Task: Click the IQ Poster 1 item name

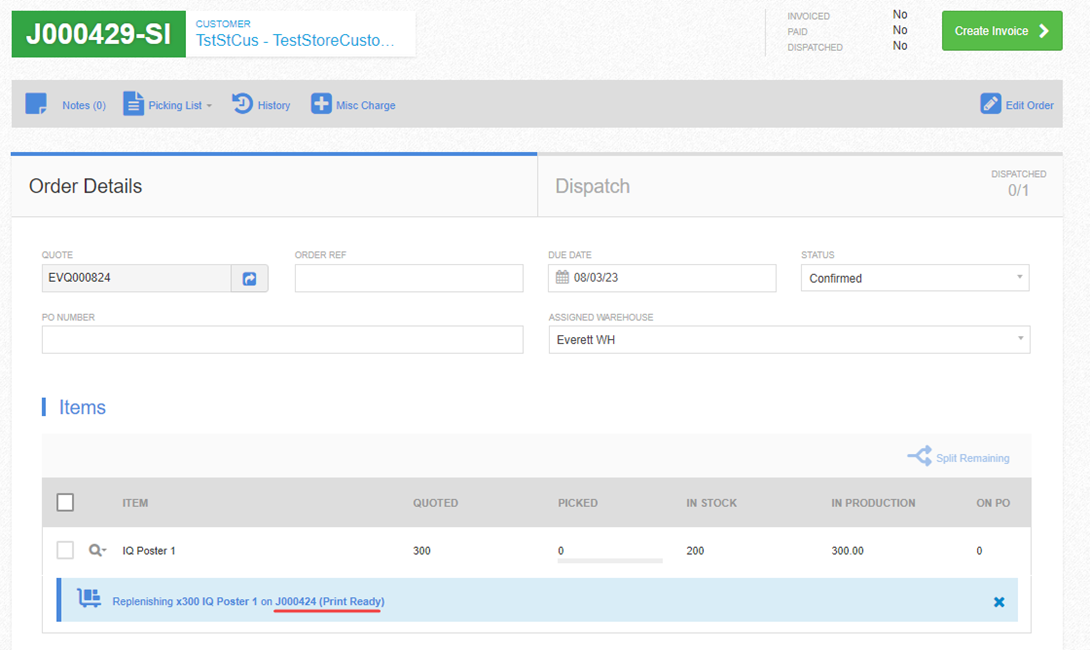Action: [x=149, y=551]
